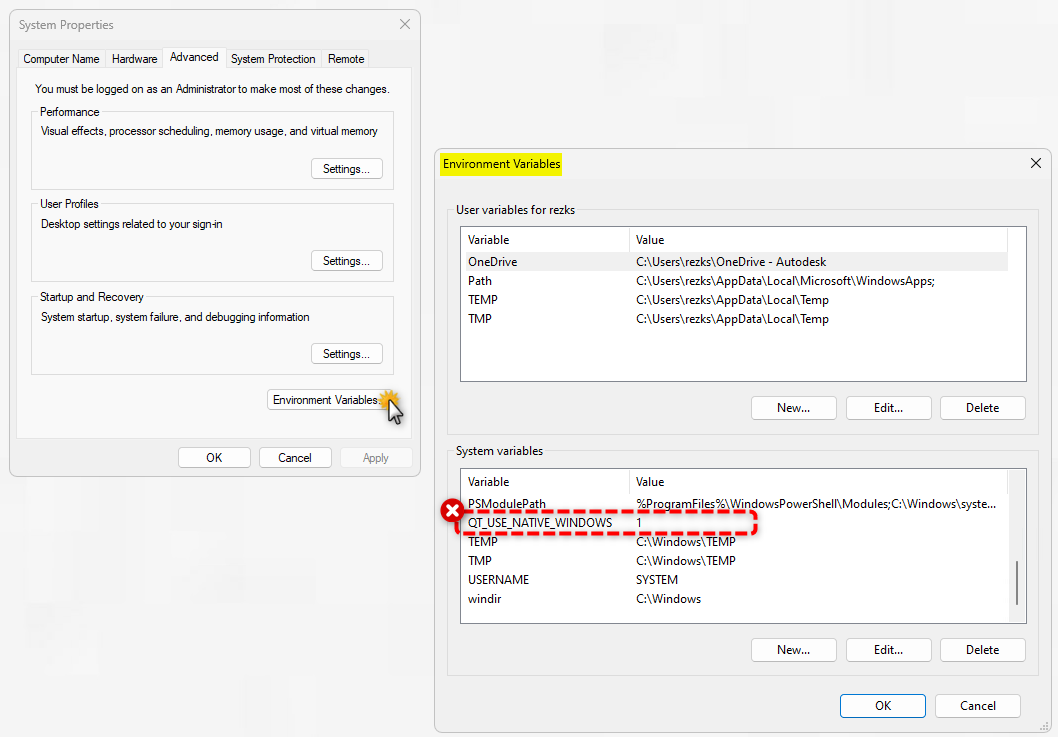Go to the System Protection tab
The height and width of the screenshot is (737, 1058).
[x=273, y=59]
